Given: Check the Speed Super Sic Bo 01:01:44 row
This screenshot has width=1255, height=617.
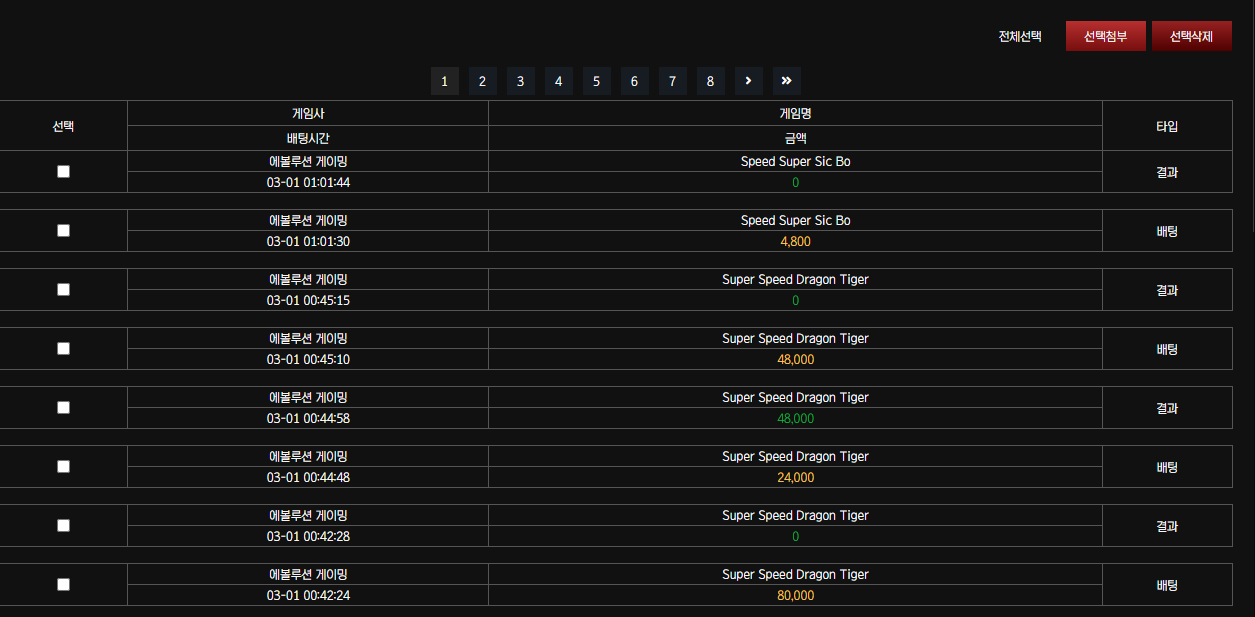Looking at the screenshot, I should click(64, 172).
